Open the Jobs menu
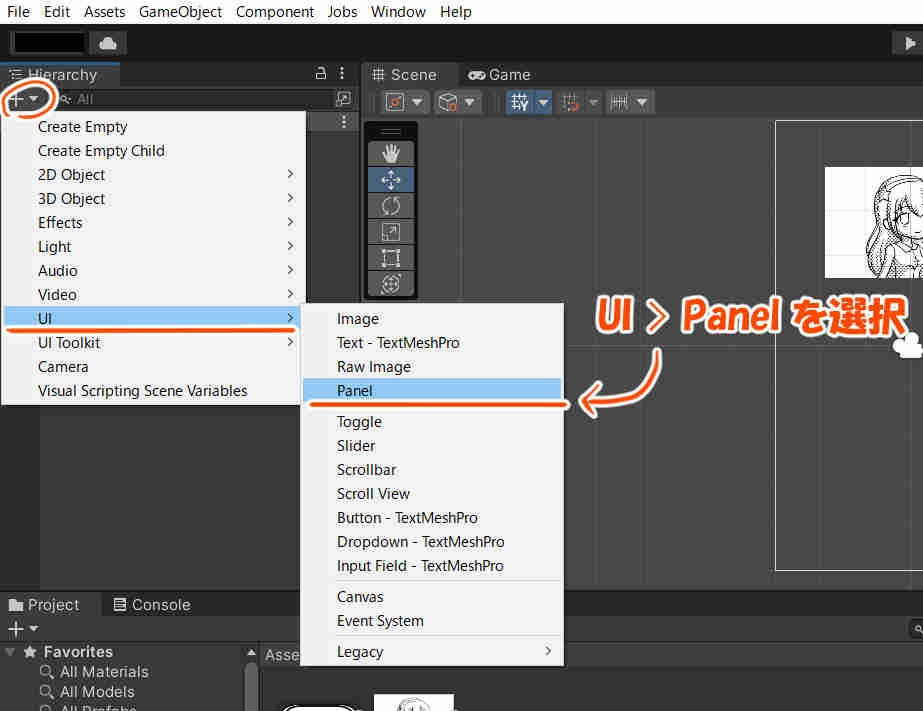The height and width of the screenshot is (711, 923). (342, 12)
